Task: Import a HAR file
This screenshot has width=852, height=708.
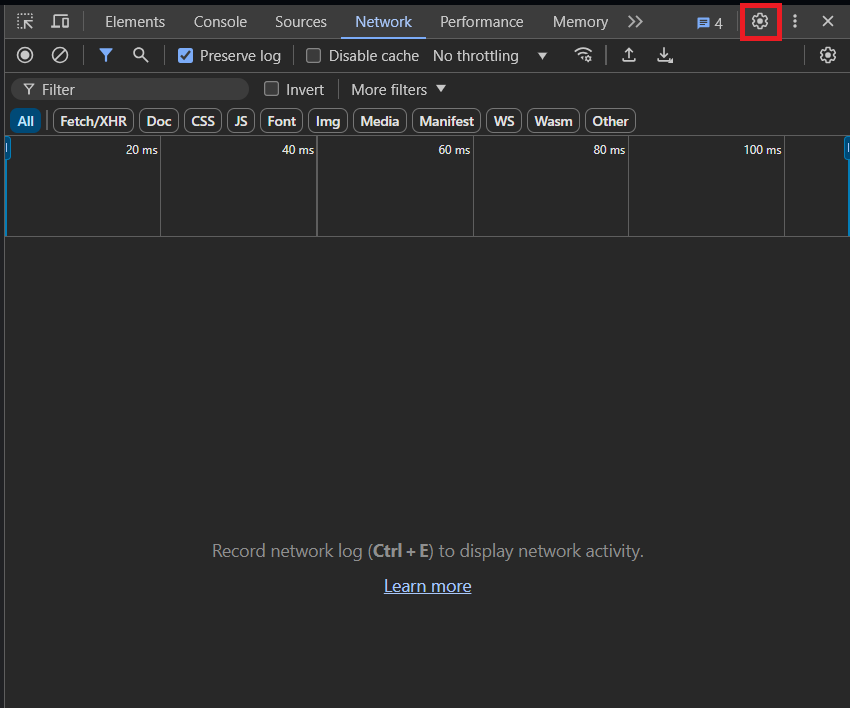Action: [x=629, y=55]
